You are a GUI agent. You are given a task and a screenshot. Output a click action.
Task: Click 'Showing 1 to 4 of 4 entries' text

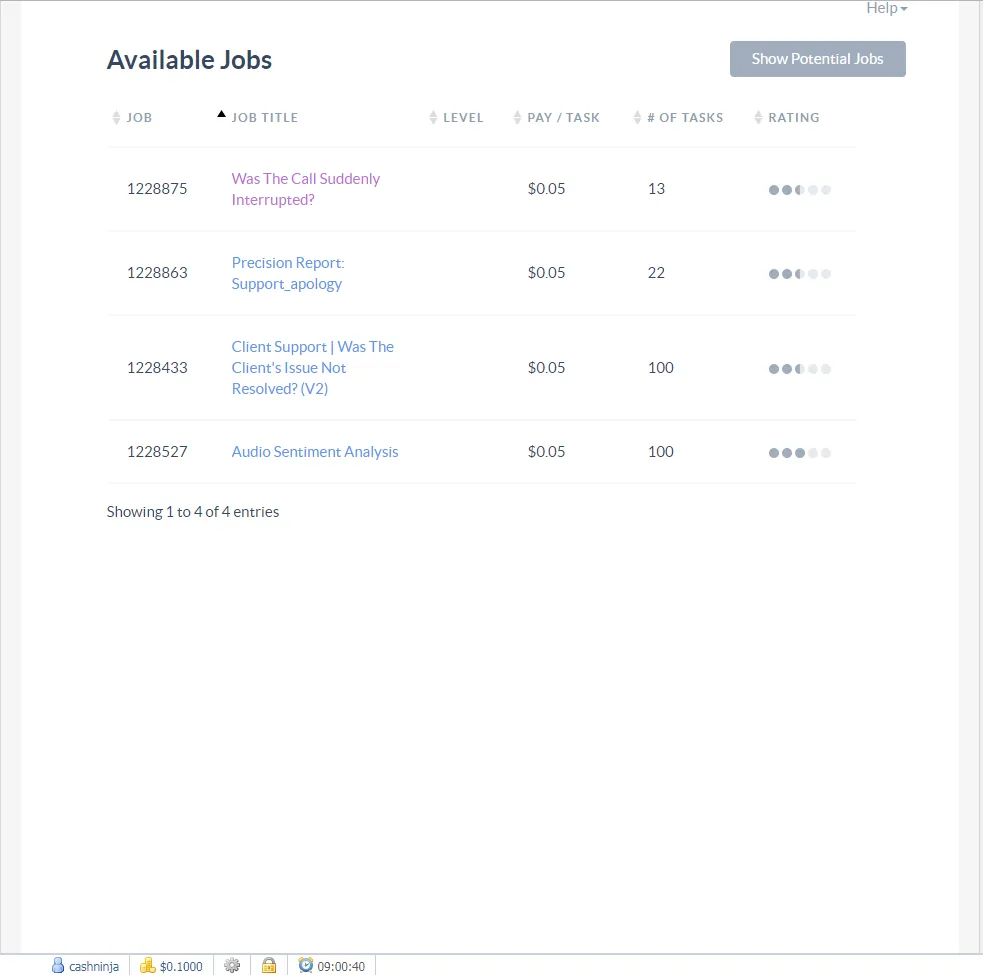pos(192,512)
